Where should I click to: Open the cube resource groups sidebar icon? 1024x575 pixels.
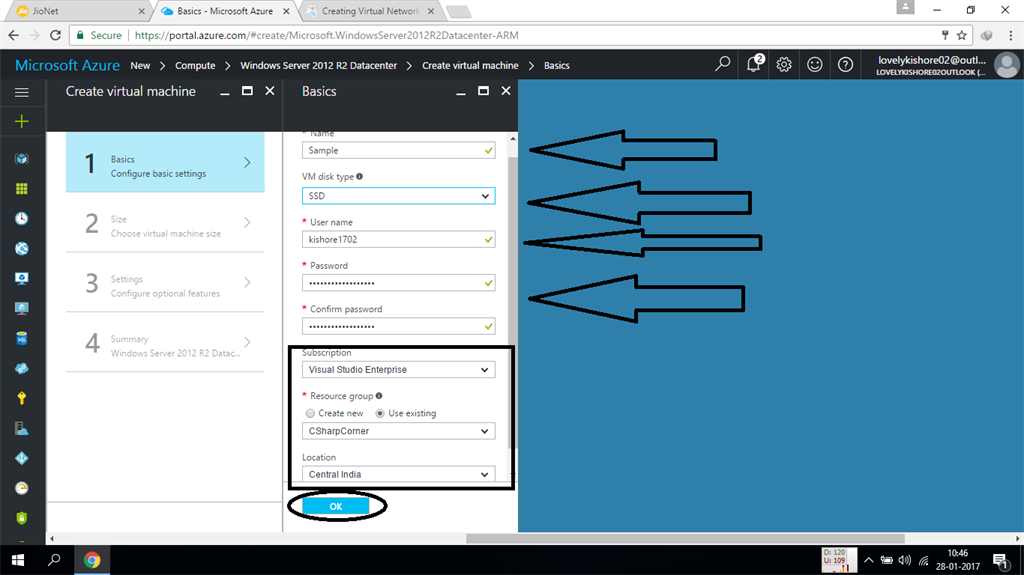point(22,159)
